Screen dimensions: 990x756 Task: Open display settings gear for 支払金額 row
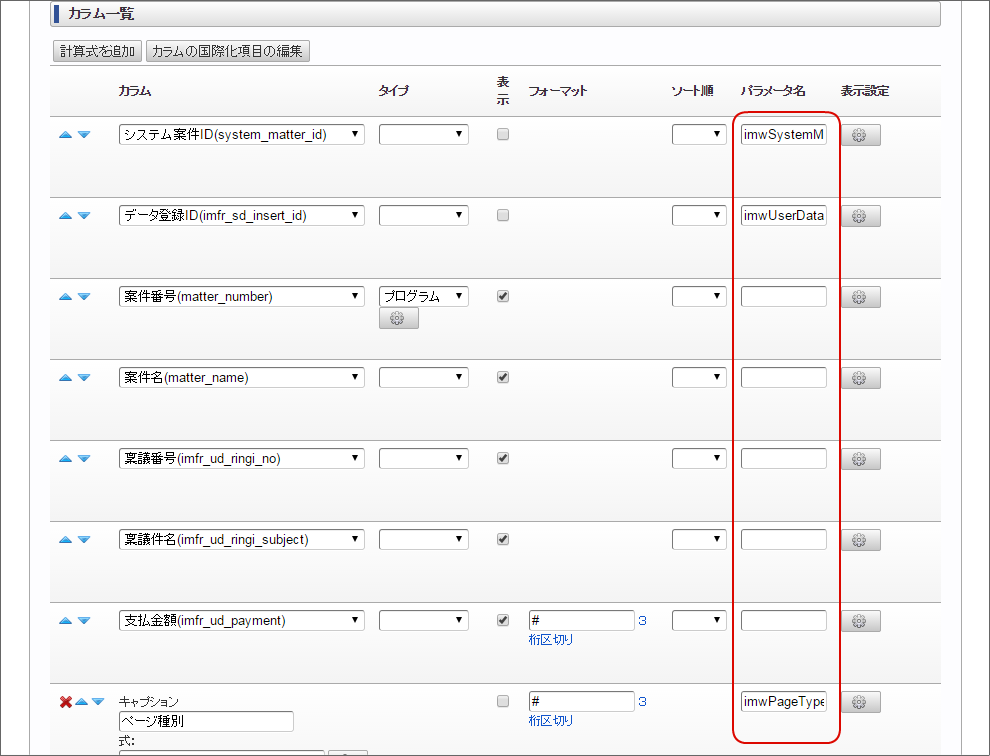point(860,620)
